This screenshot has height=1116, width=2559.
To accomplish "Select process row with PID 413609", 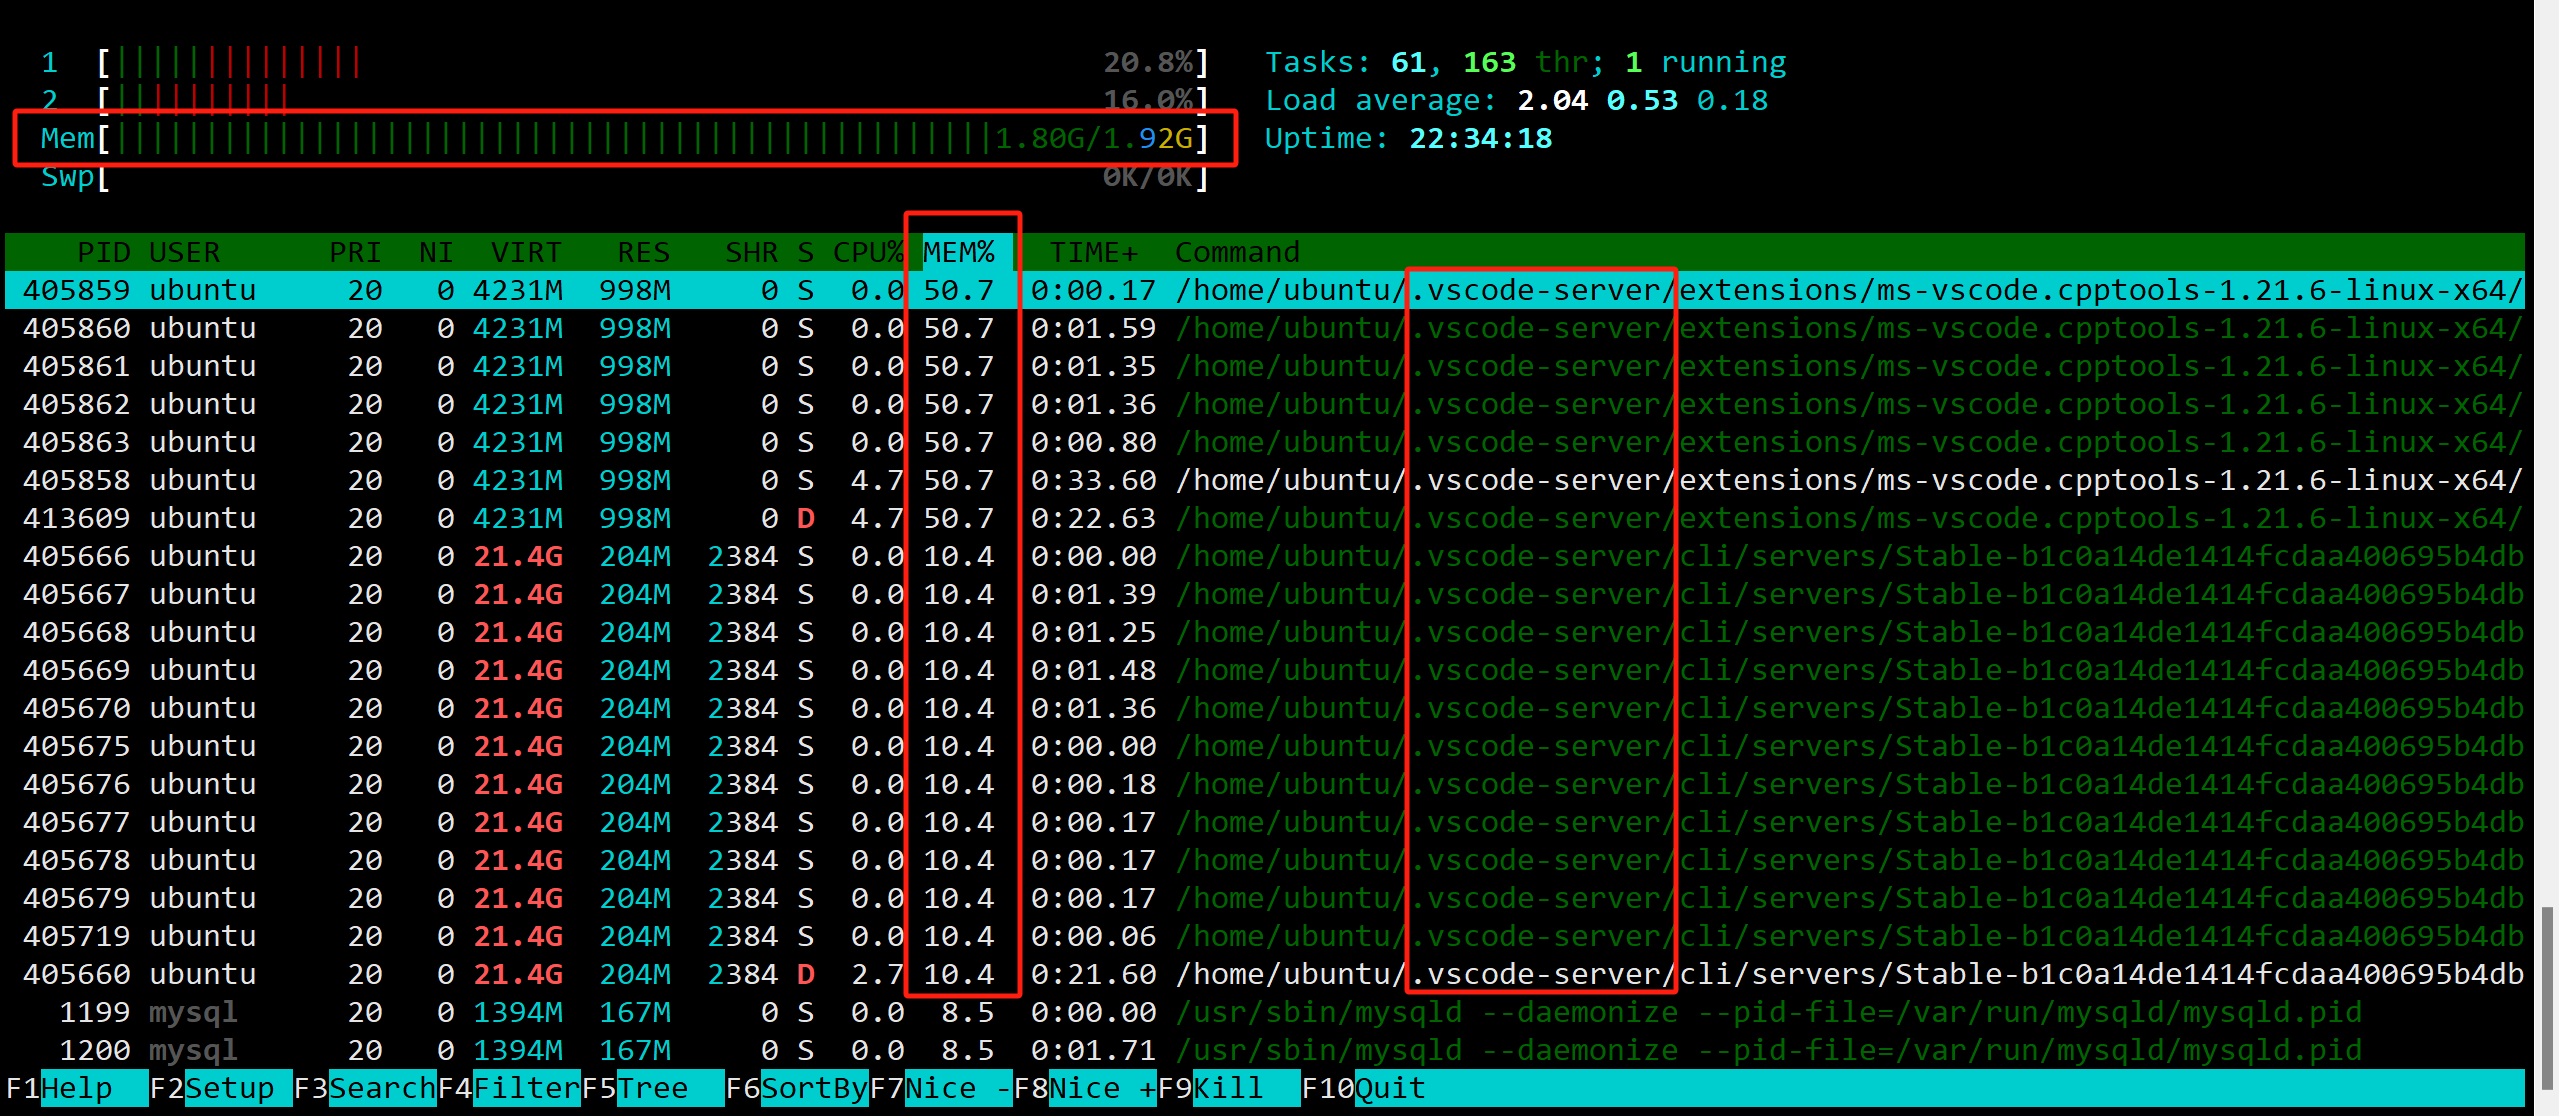I will pyautogui.click(x=1265, y=518).
